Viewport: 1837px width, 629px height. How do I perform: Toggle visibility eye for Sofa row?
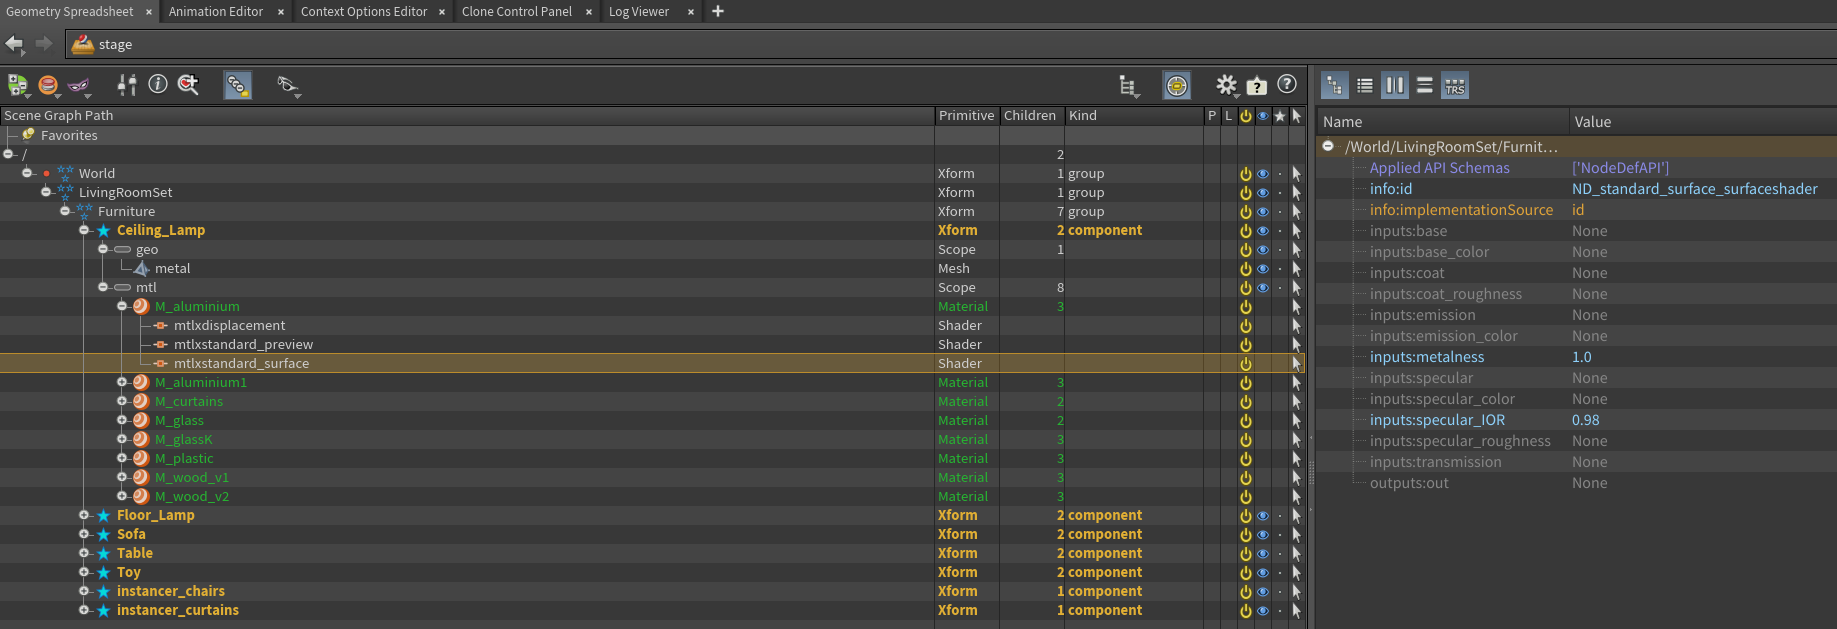1263,535
